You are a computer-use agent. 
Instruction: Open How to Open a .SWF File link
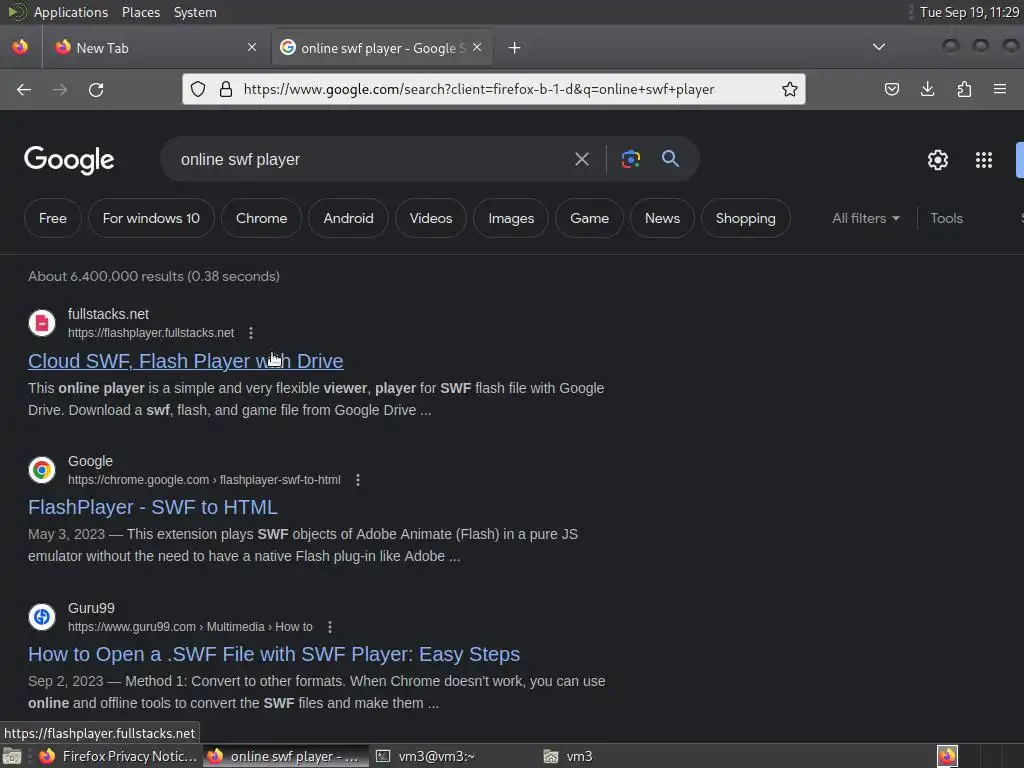point(274,654)
